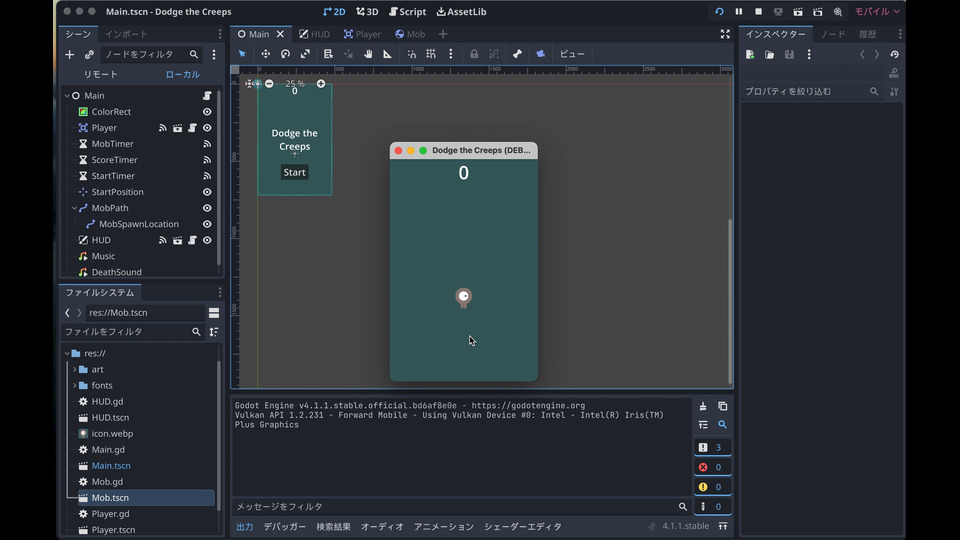The width and height of the screenshot is (960, 540).
Task: Add a new node with plus icon
Action: coord(69,55)
